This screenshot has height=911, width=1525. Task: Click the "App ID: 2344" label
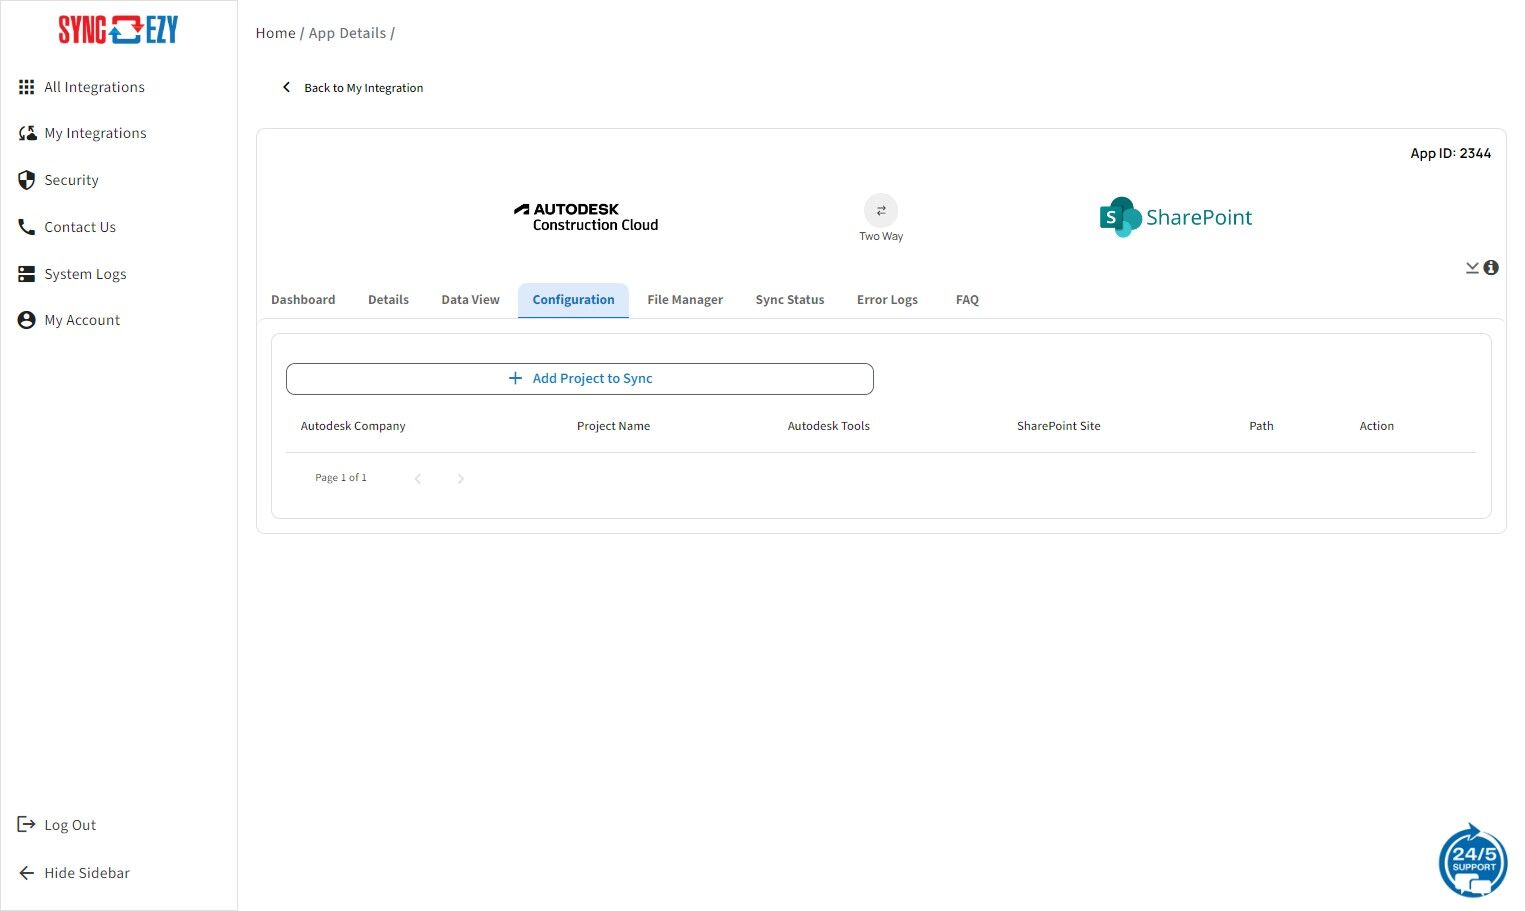(x=1450, y=153)
